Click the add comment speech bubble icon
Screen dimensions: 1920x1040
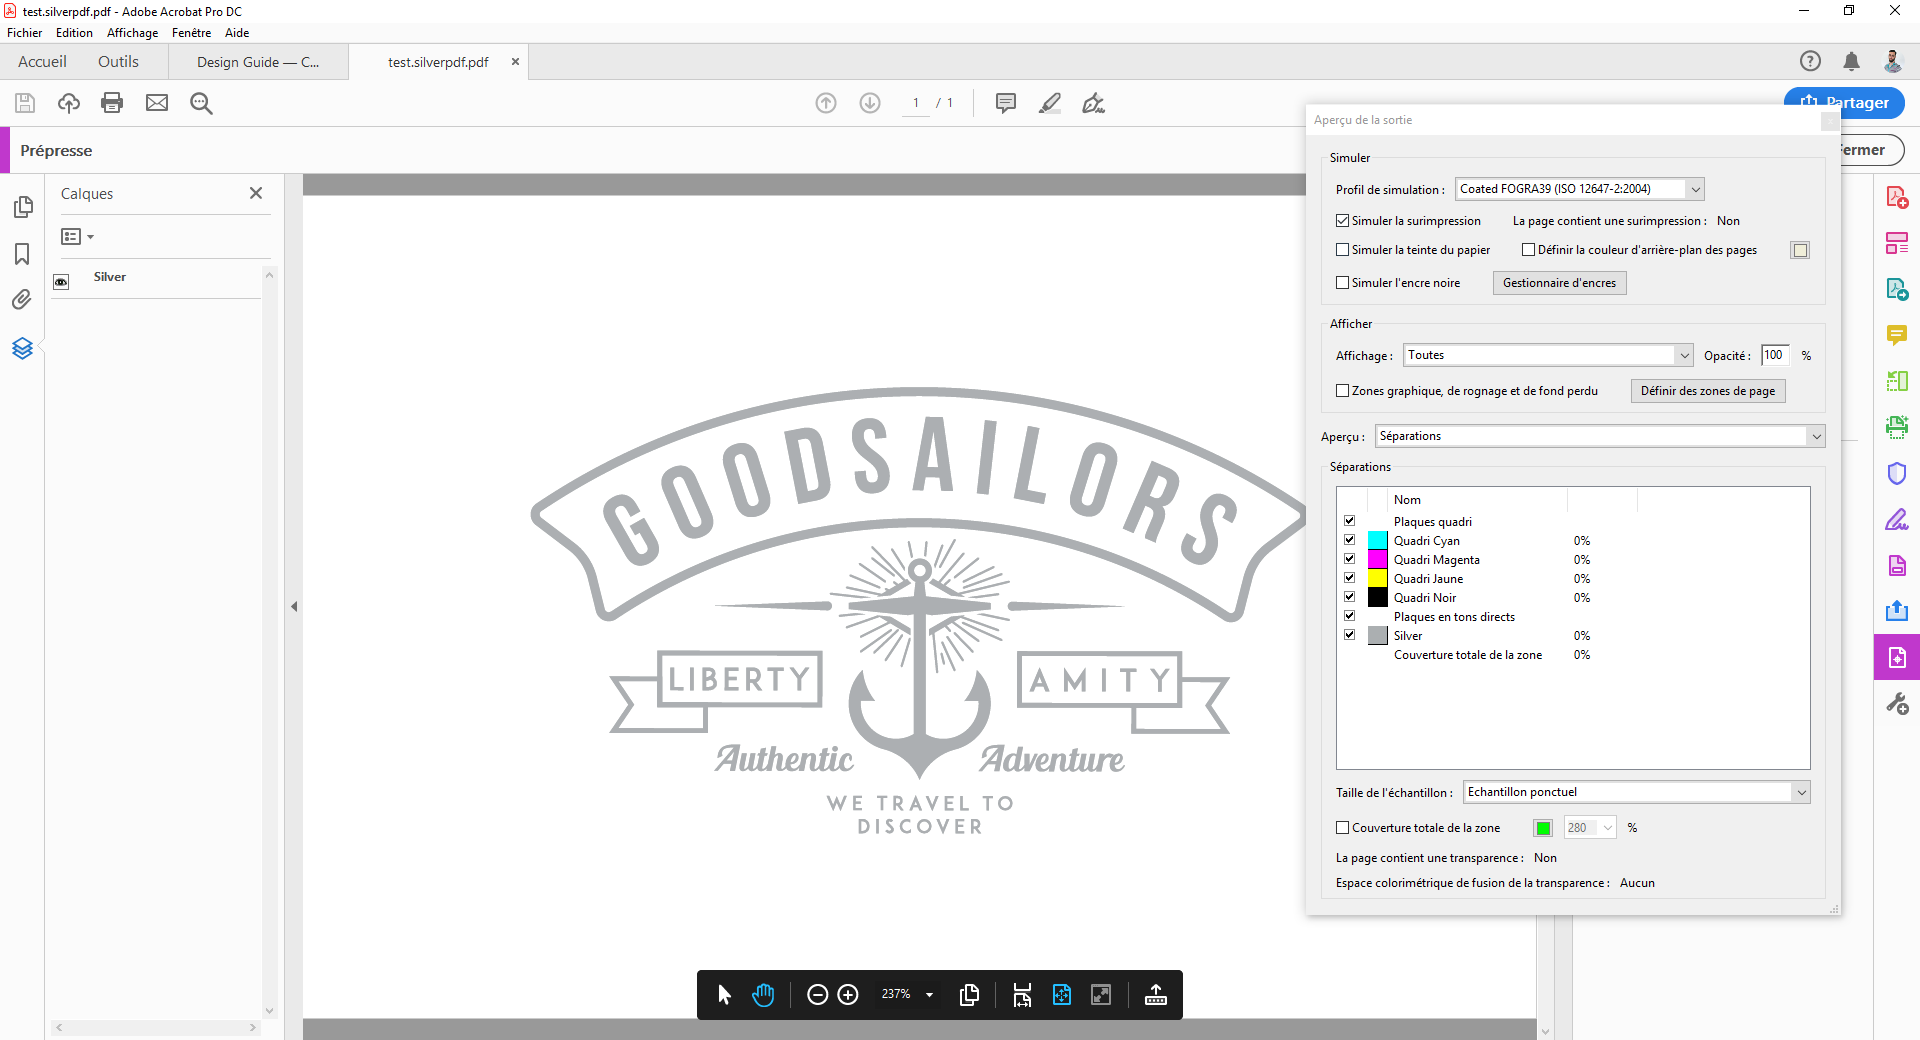point(1005,103)
